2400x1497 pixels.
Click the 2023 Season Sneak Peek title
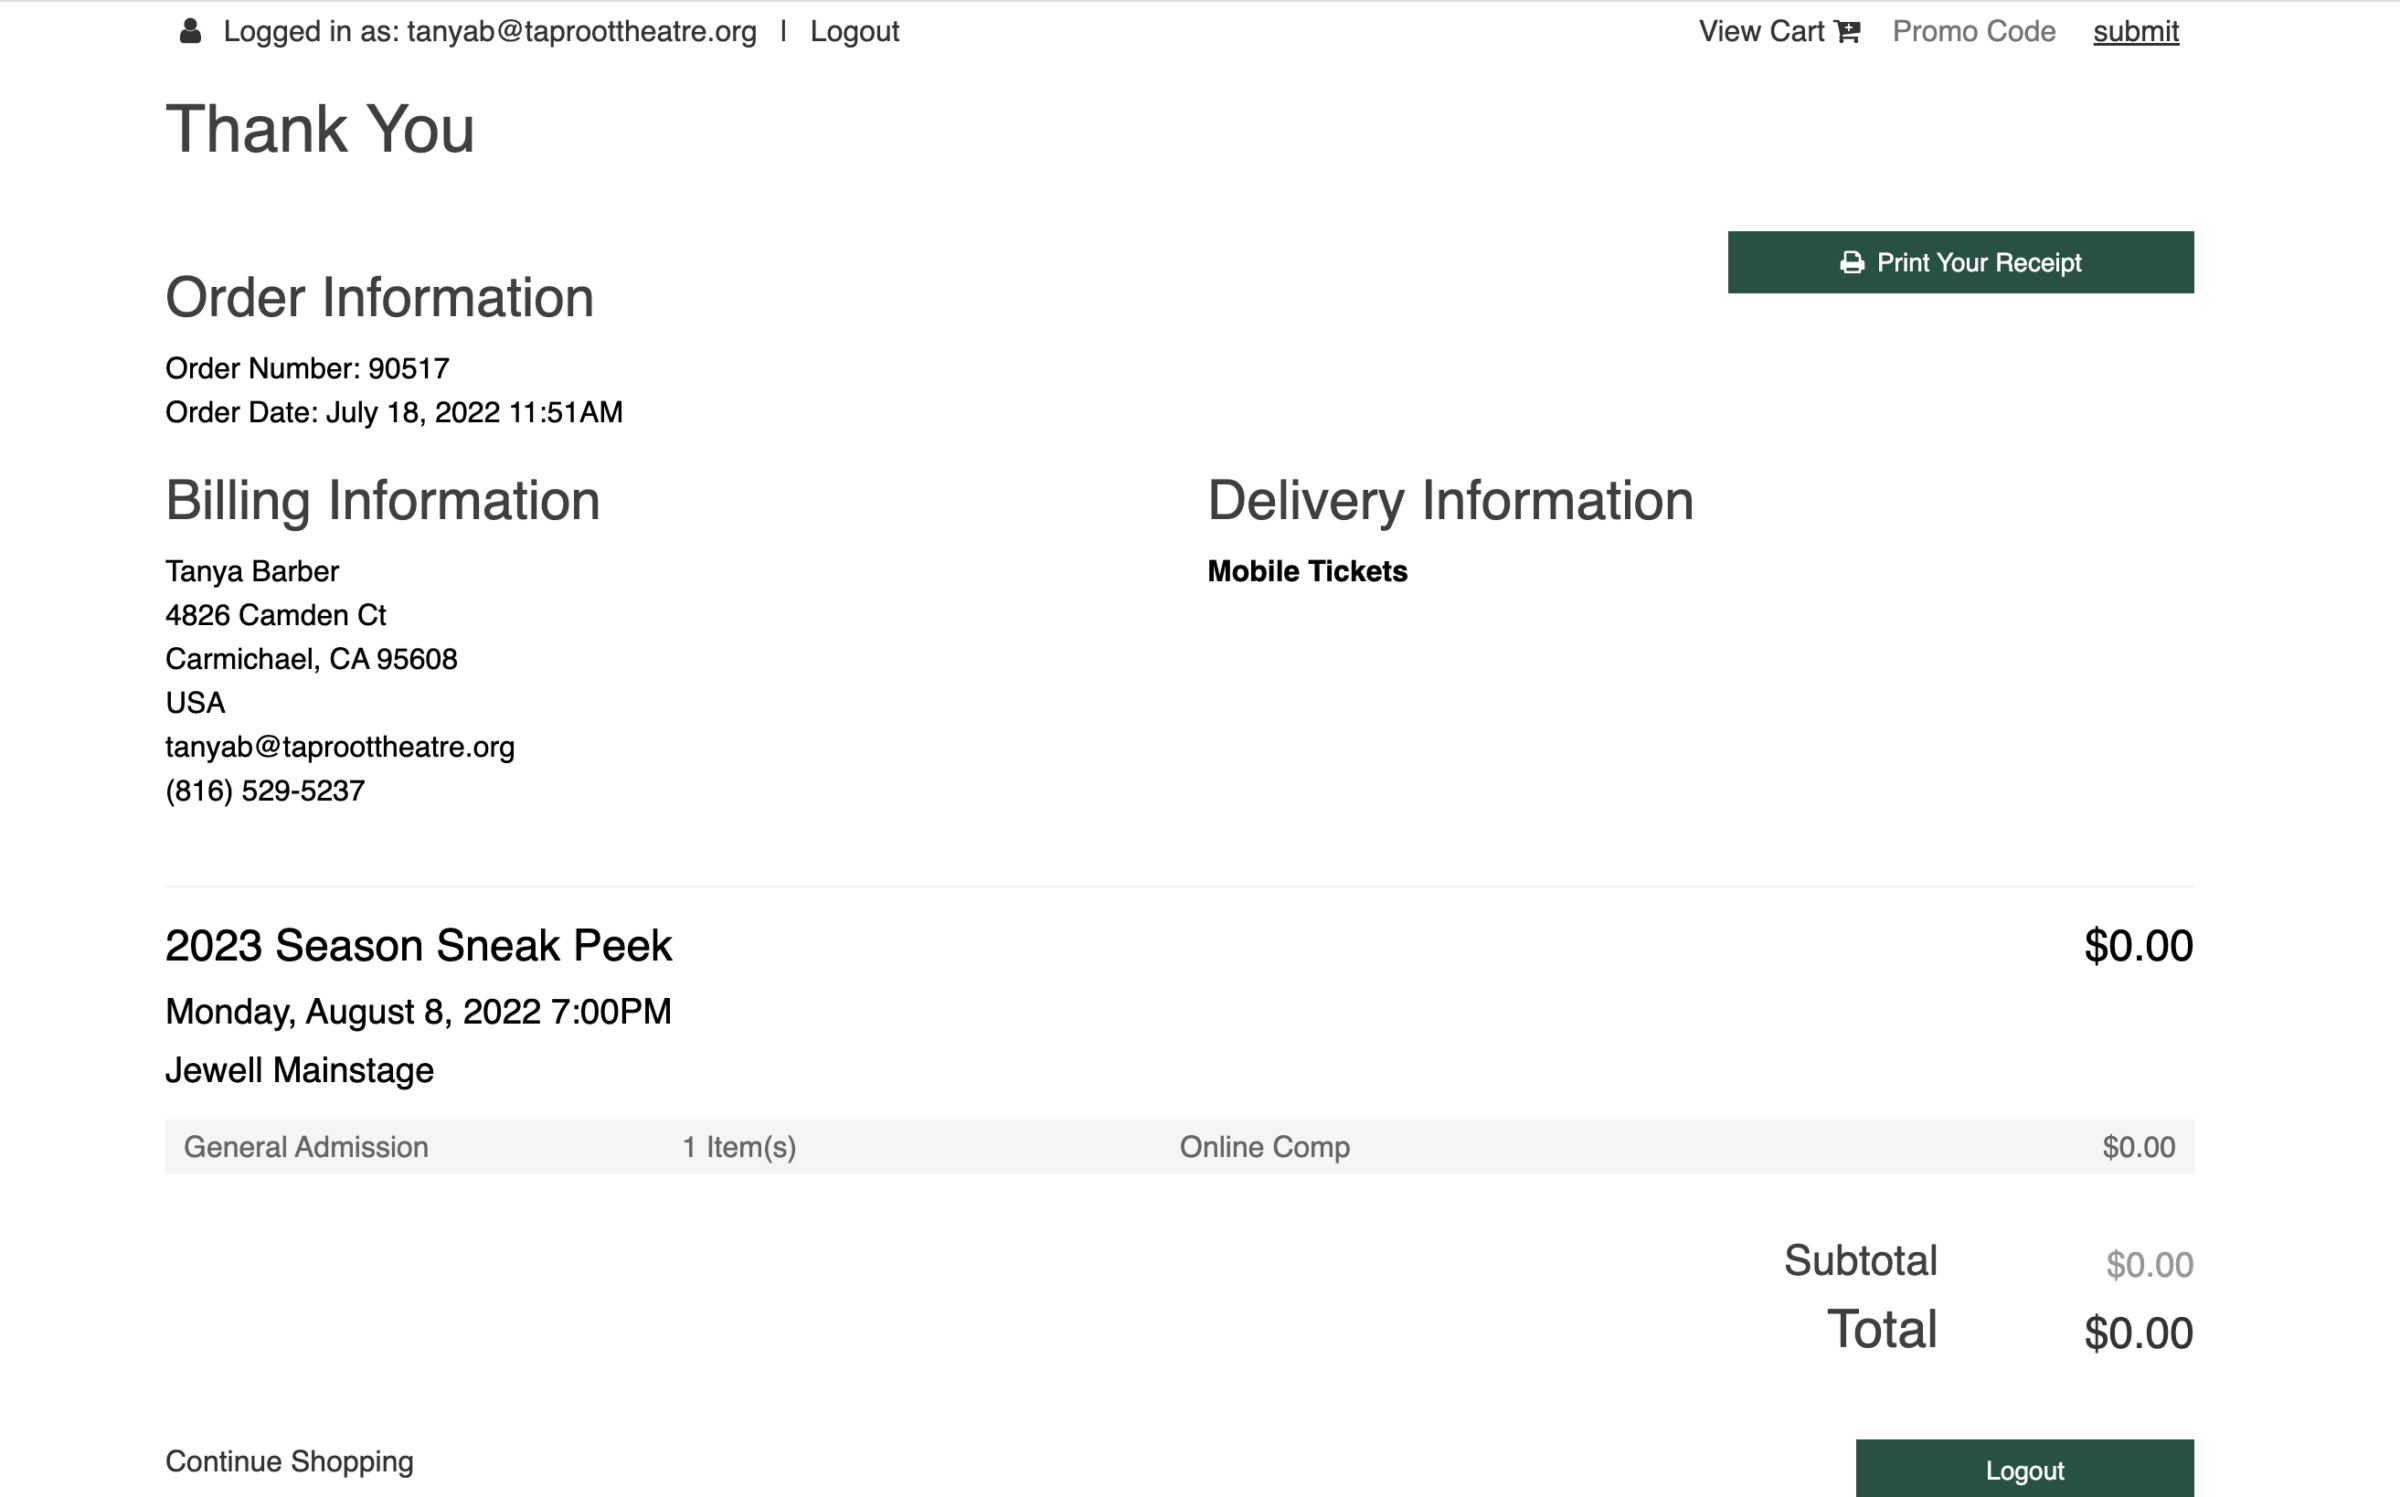point(418,946)
